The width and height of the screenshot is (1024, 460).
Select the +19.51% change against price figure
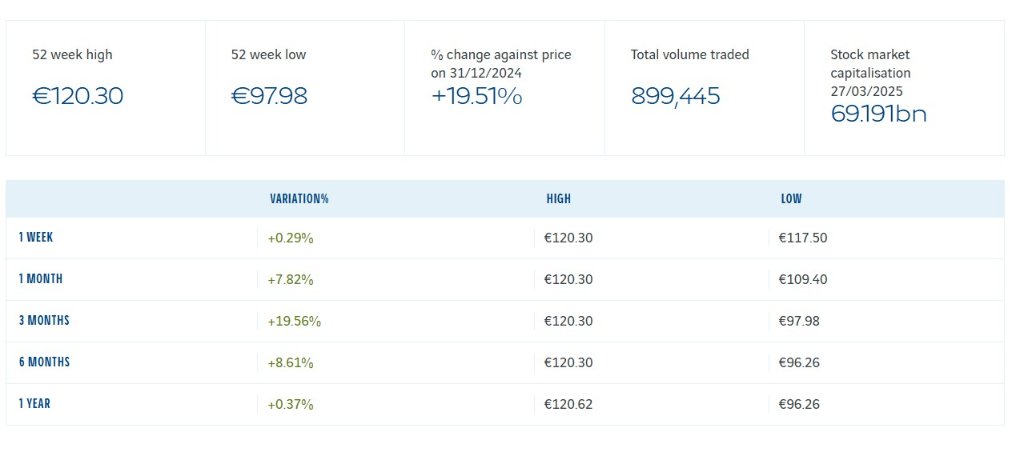(477, 97)
